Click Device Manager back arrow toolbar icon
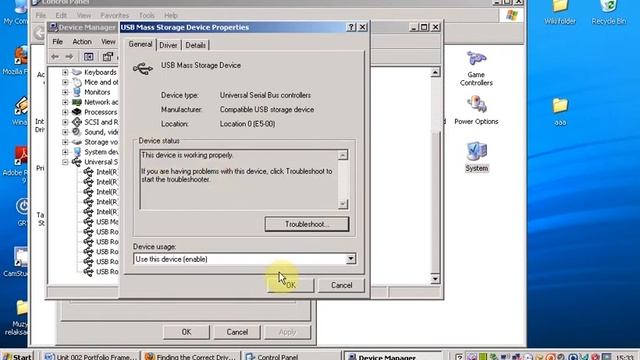Image resolution: width=640 pixels, height=360 pixels. (55, 56)
